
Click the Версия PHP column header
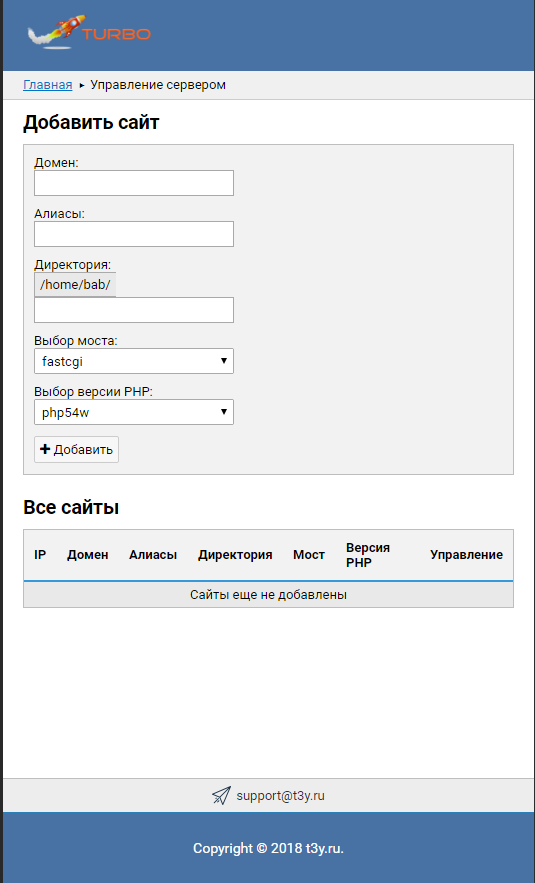[368, 555]
